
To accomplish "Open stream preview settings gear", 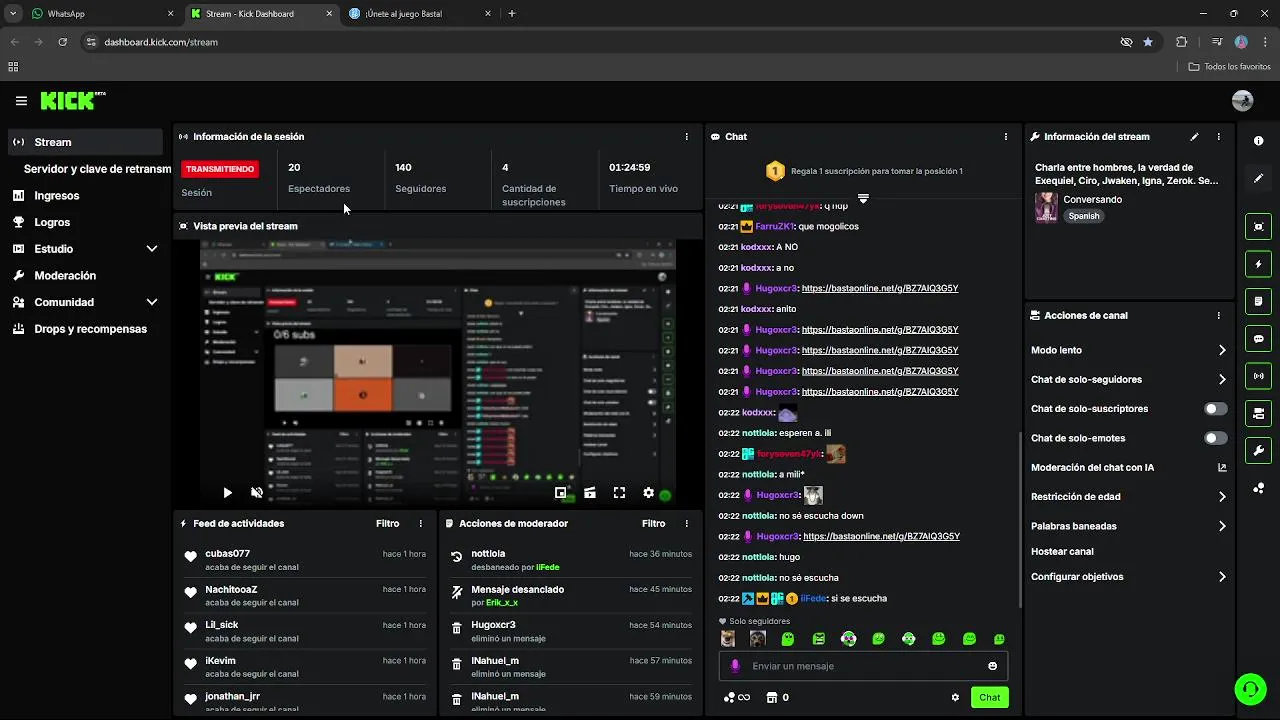I will coord(648,493).
